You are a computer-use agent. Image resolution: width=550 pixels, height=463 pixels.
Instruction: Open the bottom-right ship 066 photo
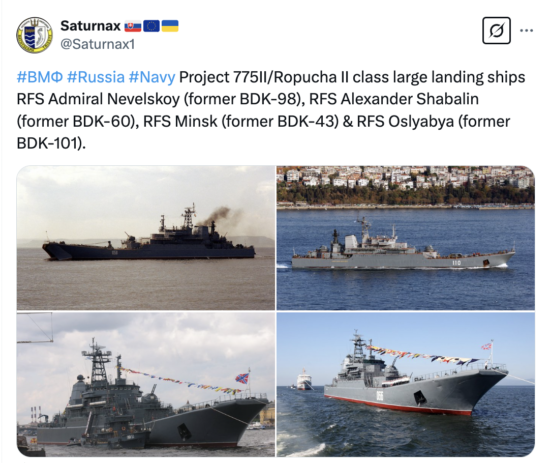click(x=405, y=384)
